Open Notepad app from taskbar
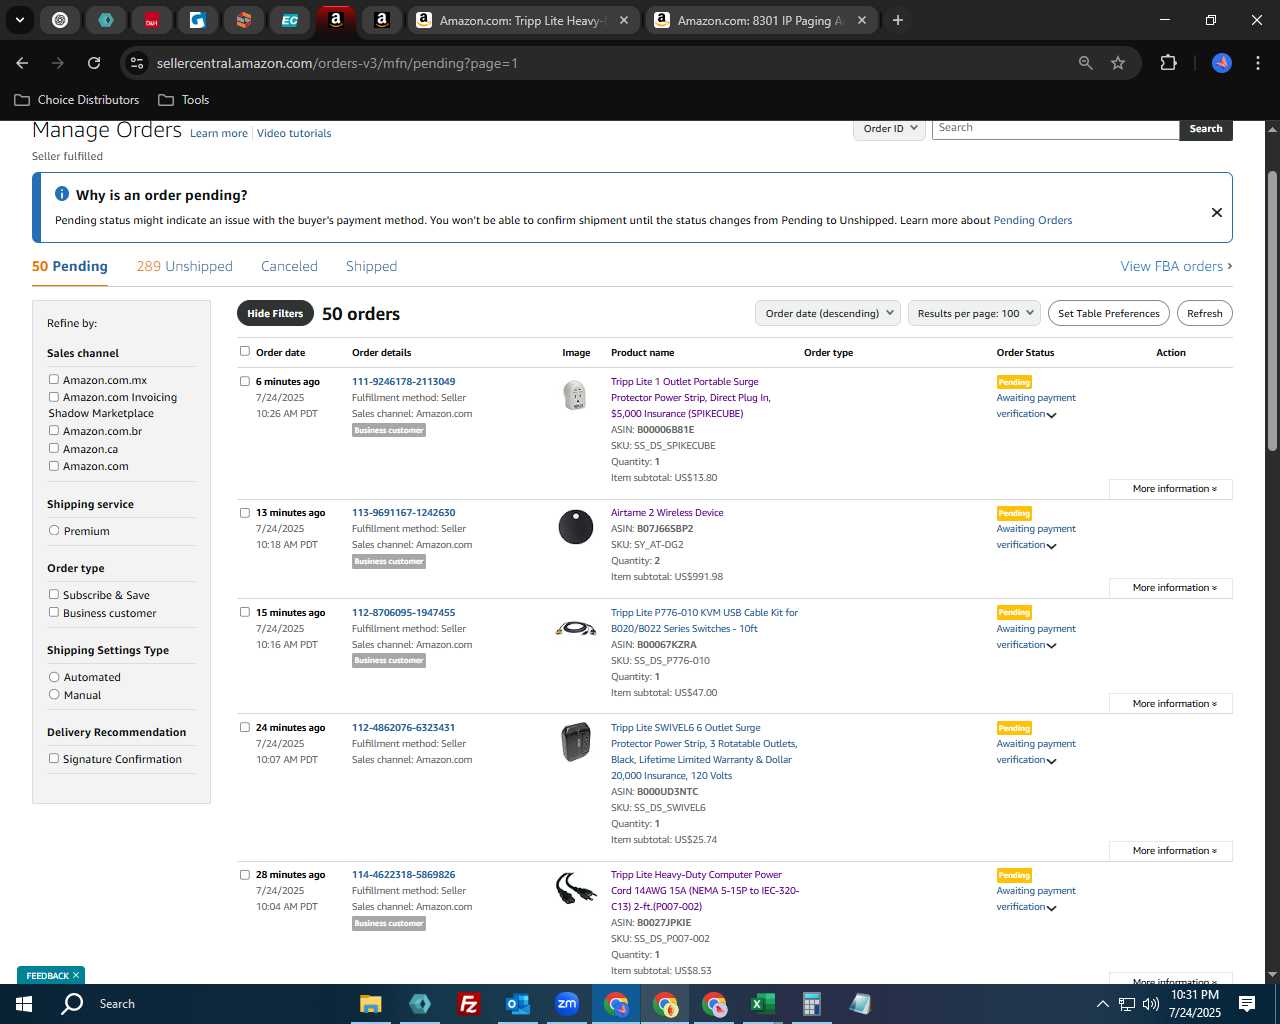1280x1024 pixels. coord(860,1004)
